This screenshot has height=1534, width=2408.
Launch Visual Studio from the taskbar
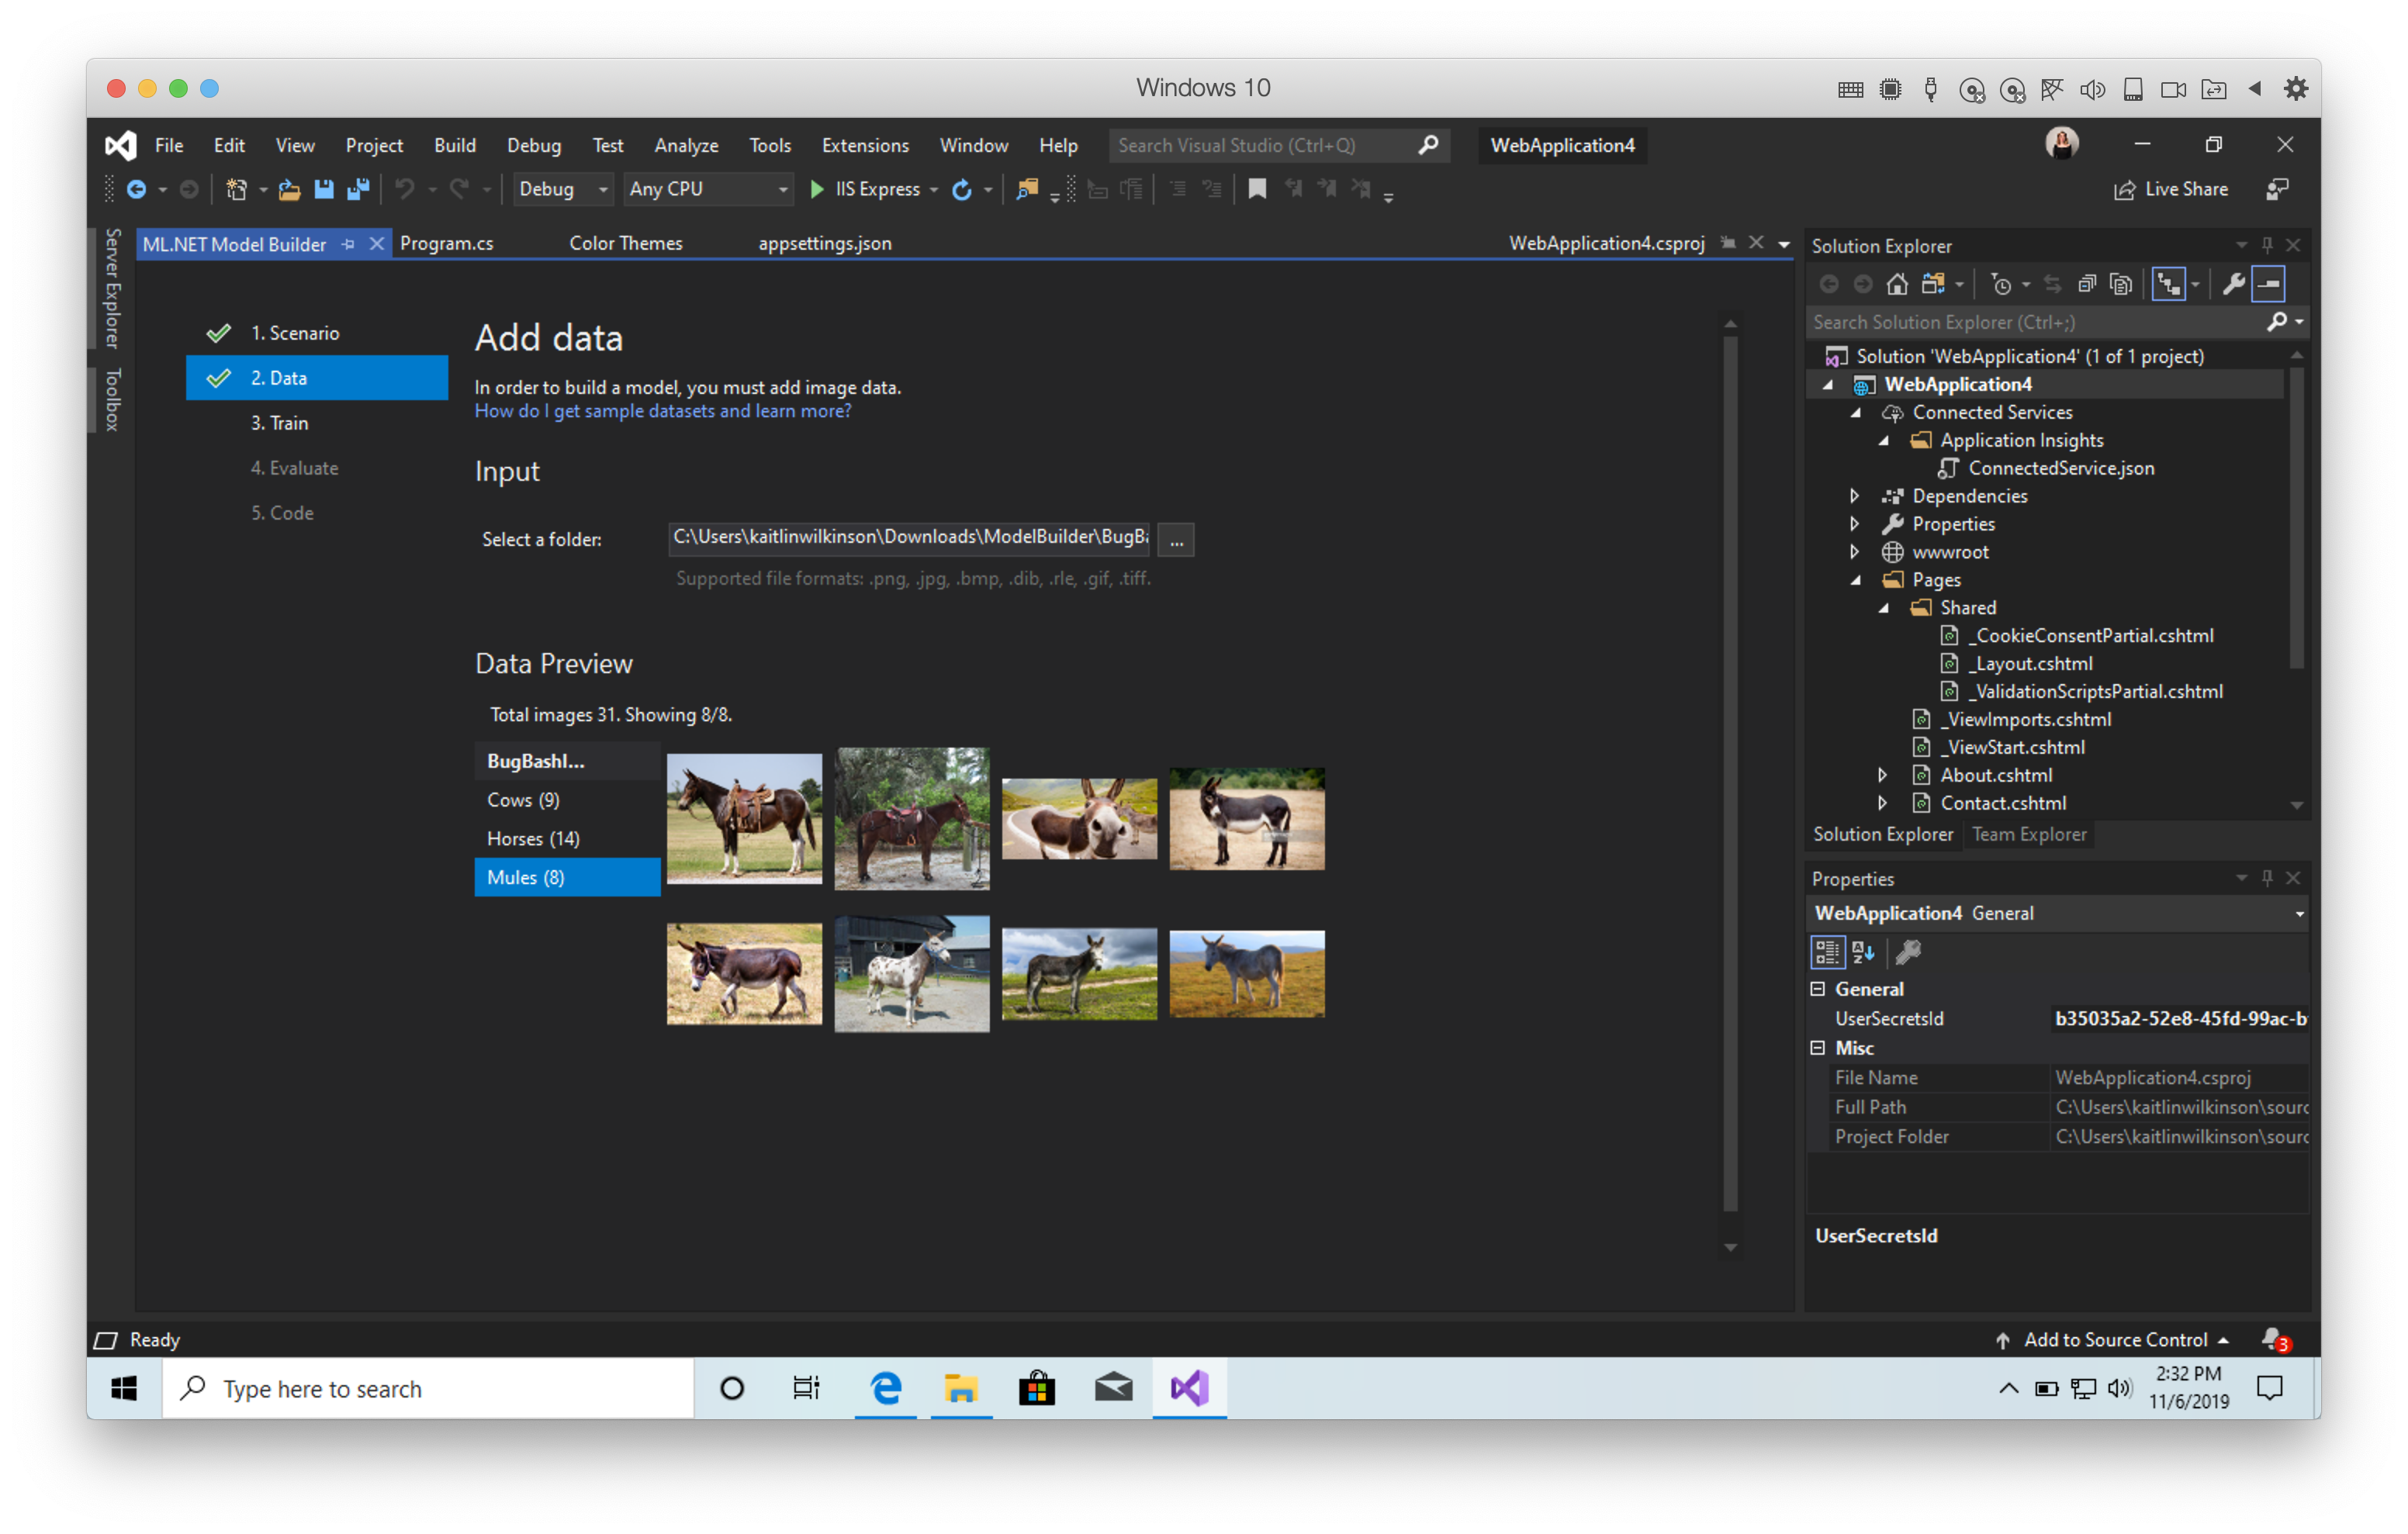tap(1189, 1388)
